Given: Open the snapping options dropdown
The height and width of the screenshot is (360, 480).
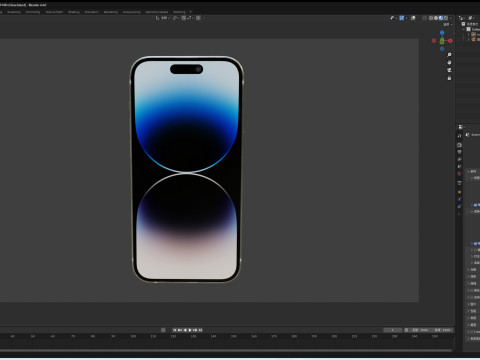Looking at the screenshot, I should [190, 18].
